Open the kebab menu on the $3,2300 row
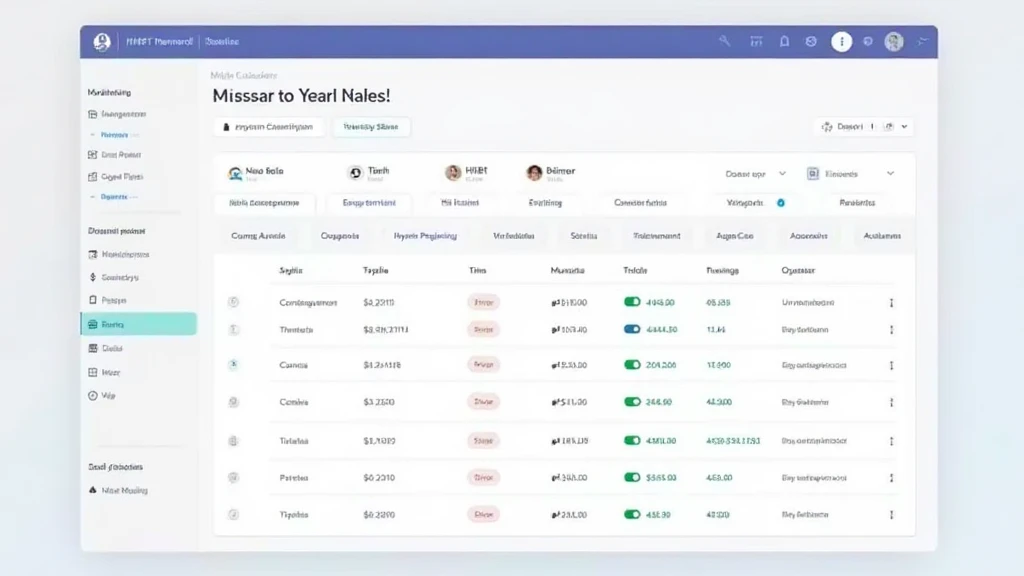This screenshot has width=1024, height=576. 891,402
